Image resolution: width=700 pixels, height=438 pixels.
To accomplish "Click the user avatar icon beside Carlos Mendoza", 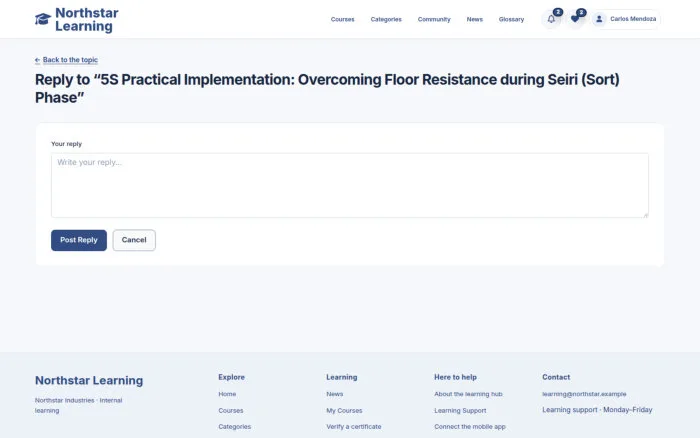I will click(599, 19).
